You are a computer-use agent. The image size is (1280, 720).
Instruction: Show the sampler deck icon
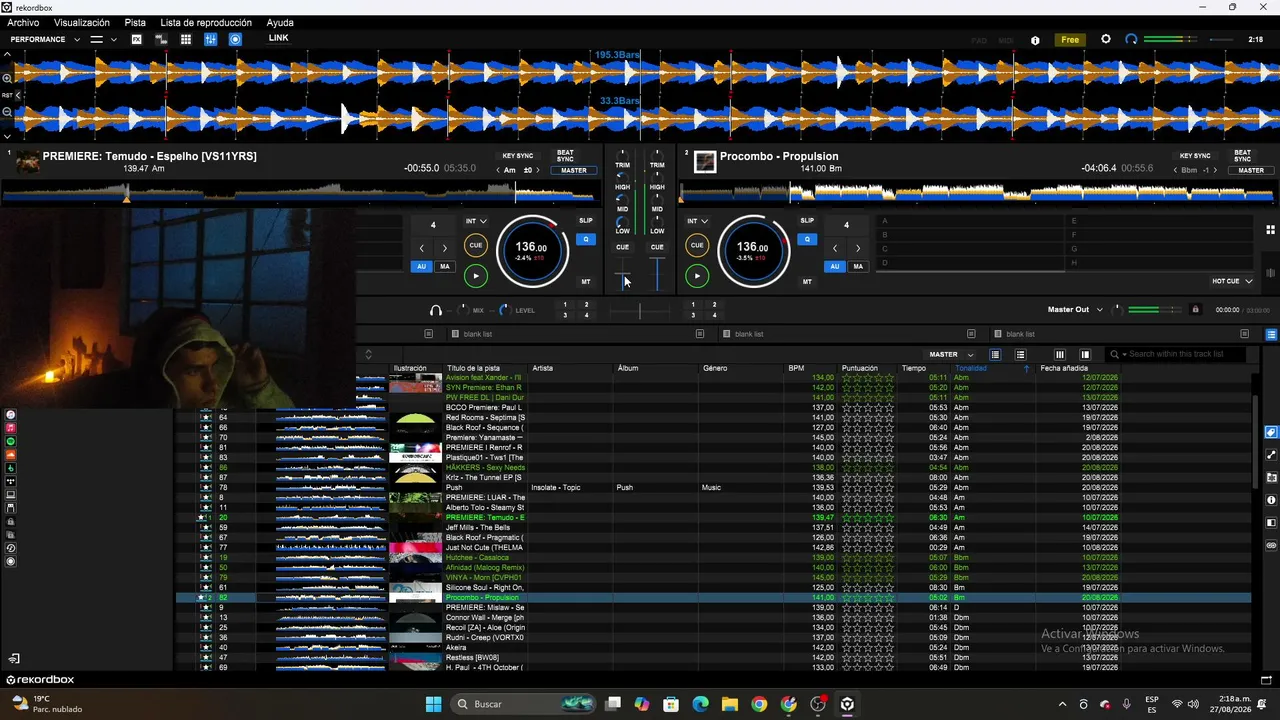pyautogui.click(x=161, y=39)
